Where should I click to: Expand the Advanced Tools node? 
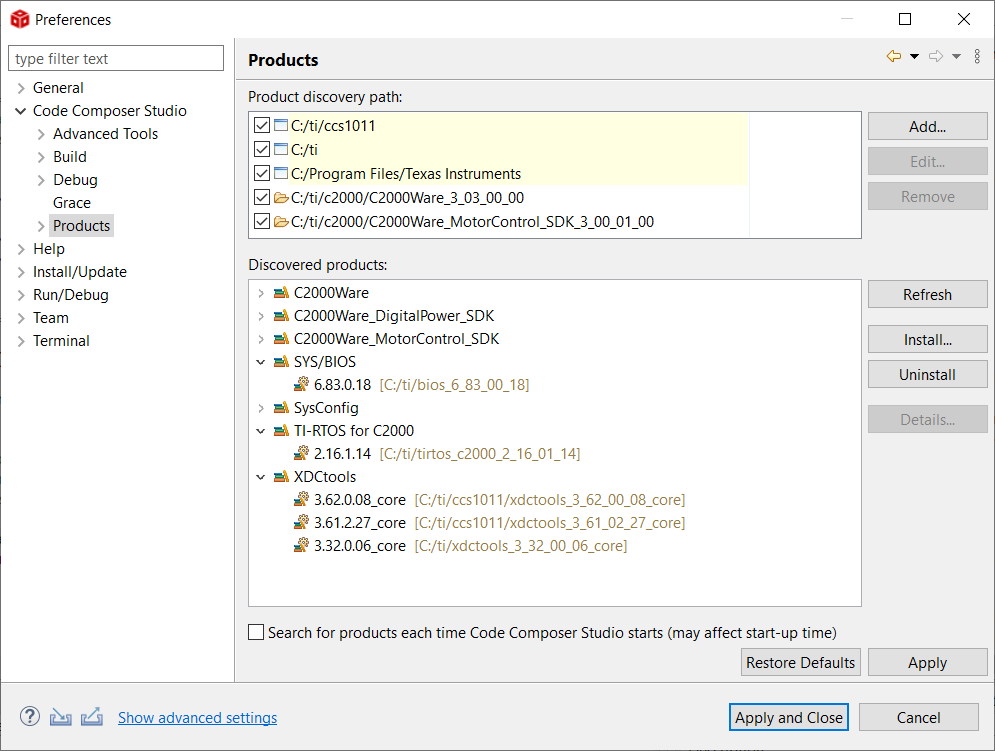coord(41,134)
